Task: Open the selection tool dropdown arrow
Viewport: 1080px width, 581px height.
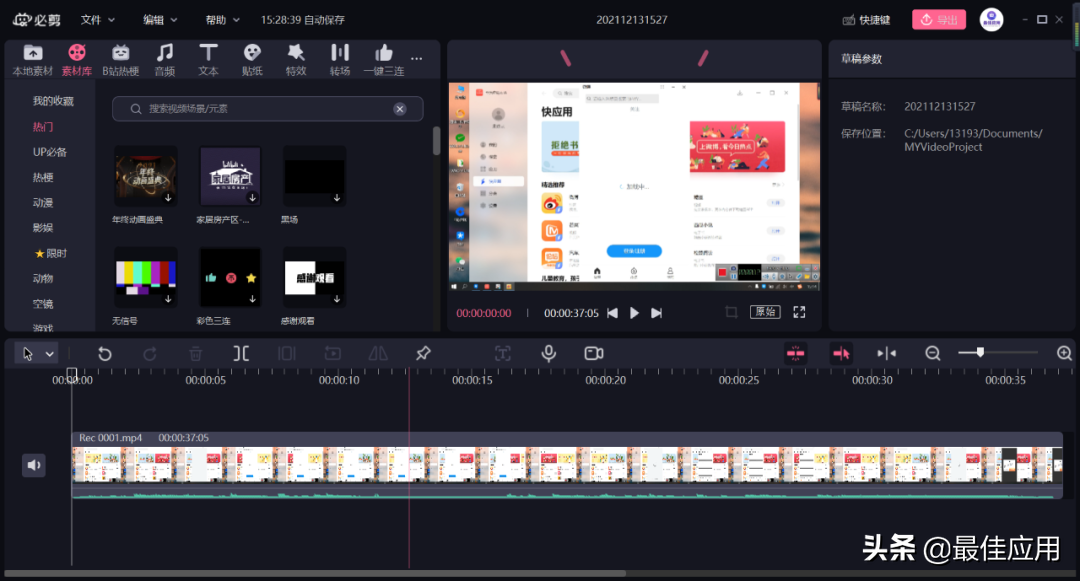Action: tap(50, 354)
